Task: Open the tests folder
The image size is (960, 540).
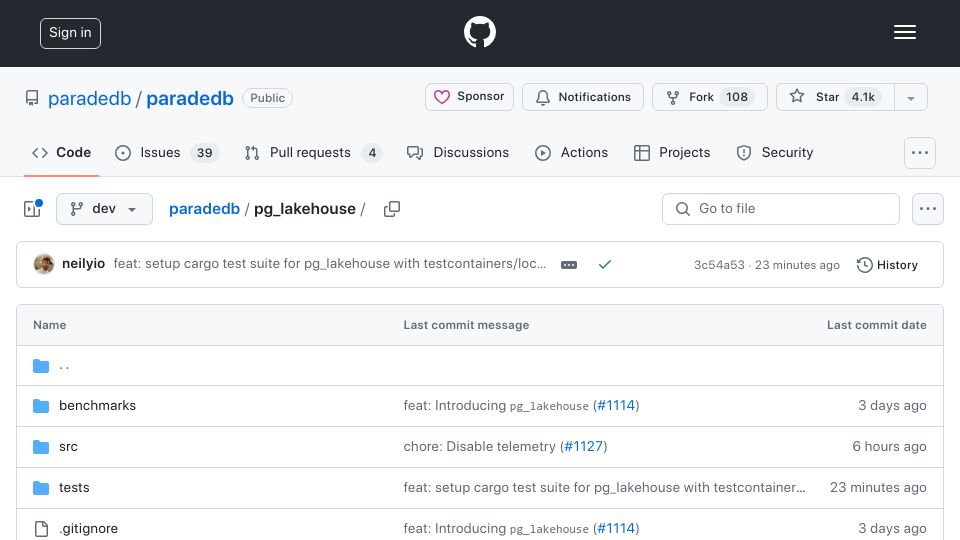Action: pyautogui.click(x=74, y=487)
